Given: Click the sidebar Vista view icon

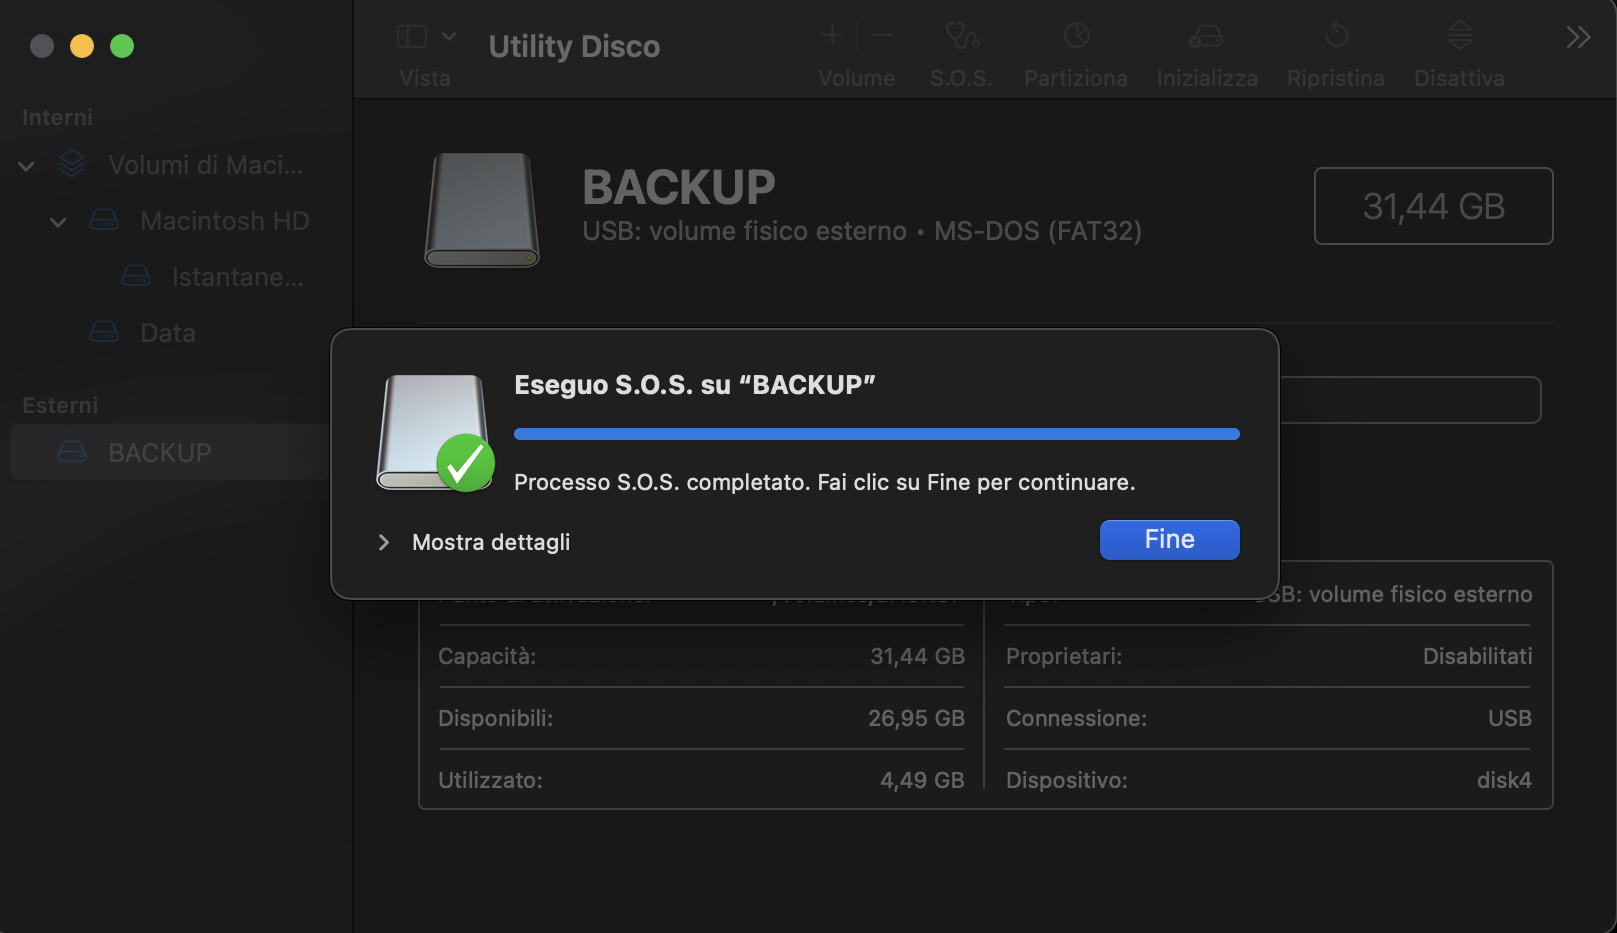Looking at the screenshot, I should pyautogui.click(x=412, y=37).
